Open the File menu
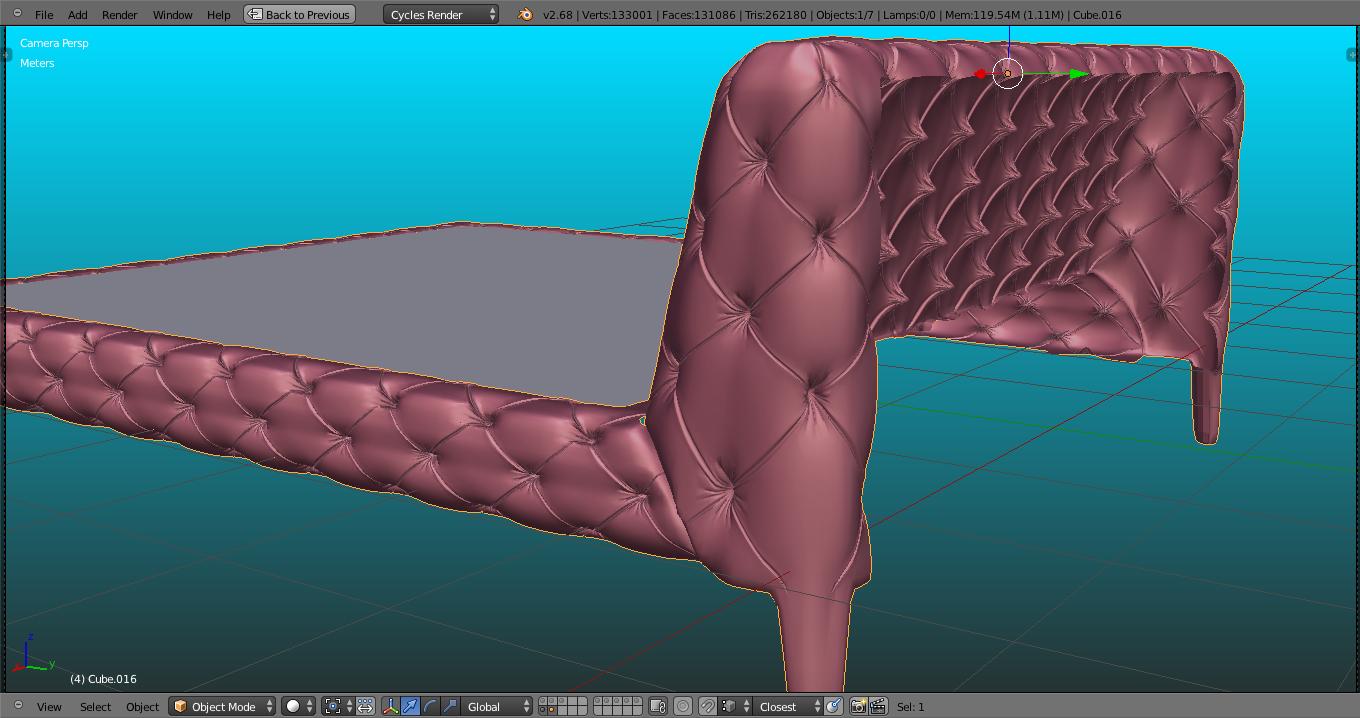 (44, 15)
